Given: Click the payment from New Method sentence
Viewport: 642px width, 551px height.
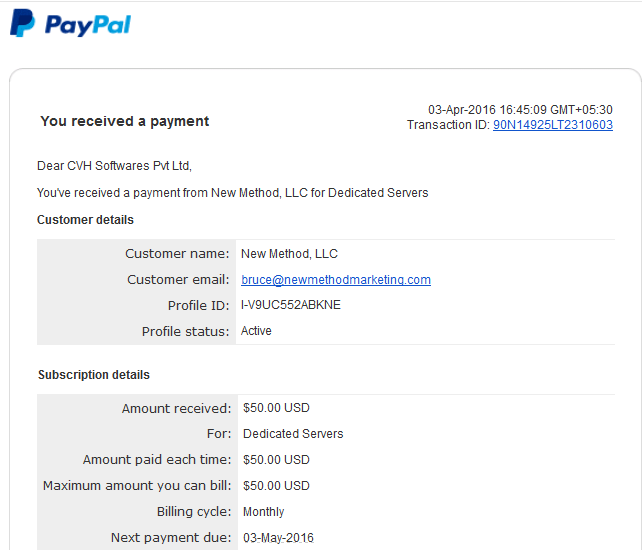Looking at the screenshot, I should [233, 193].
